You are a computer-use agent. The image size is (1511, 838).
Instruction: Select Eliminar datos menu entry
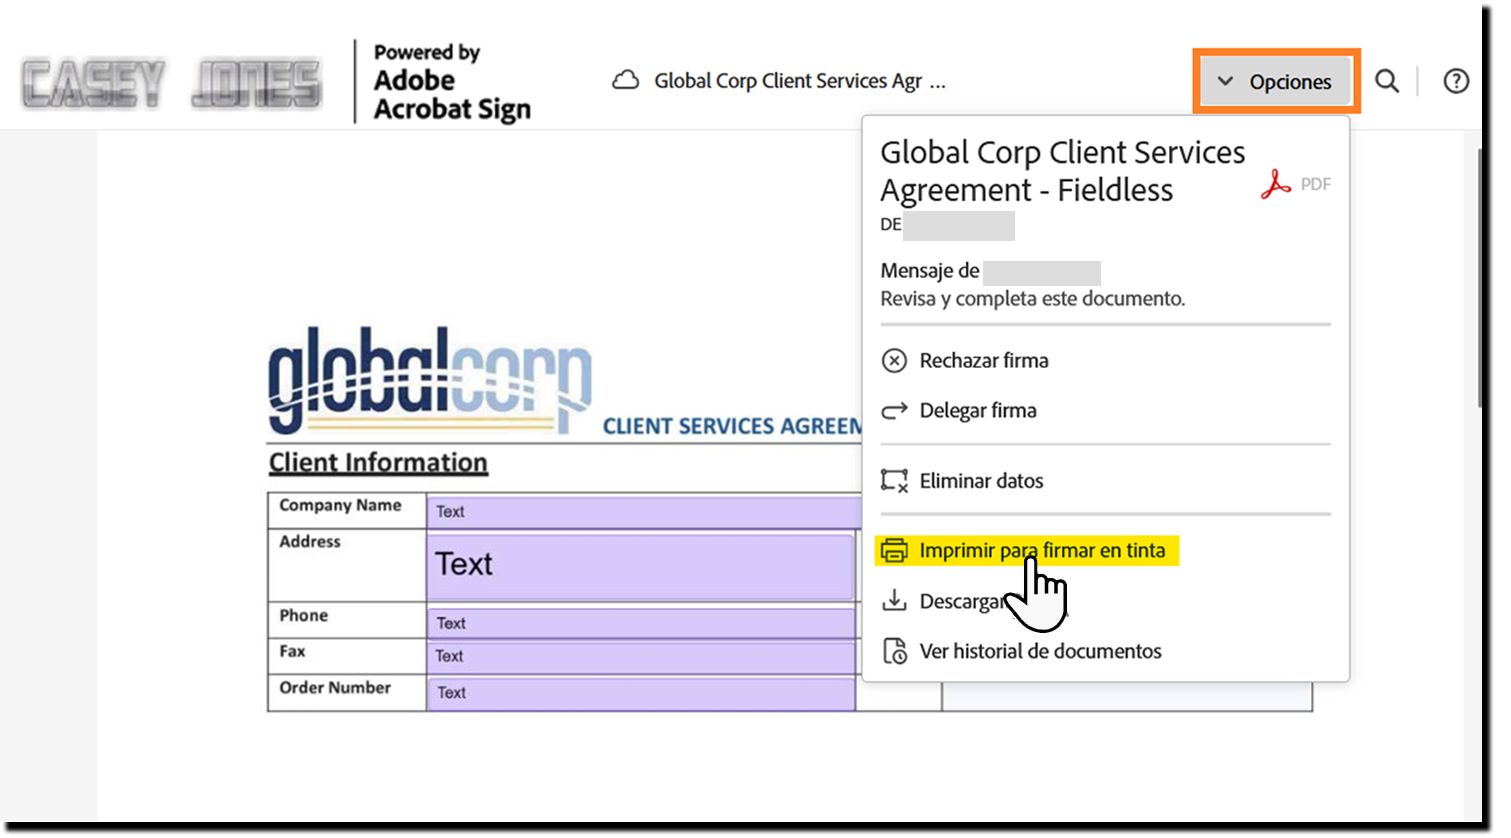pyautogui.click(x=963, y=481)
